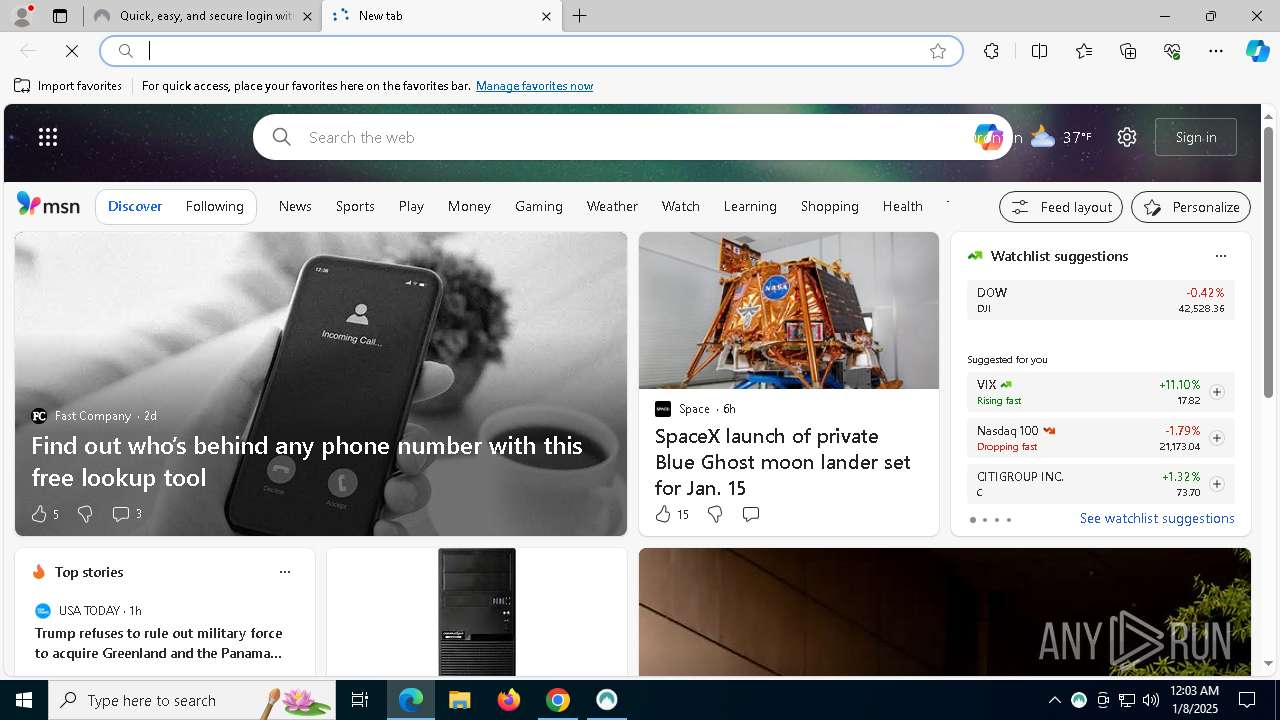This screenshot has width=1280, height=720.
Task: Open the Play category
Action: pyautogui.click(x=411, y=206)
